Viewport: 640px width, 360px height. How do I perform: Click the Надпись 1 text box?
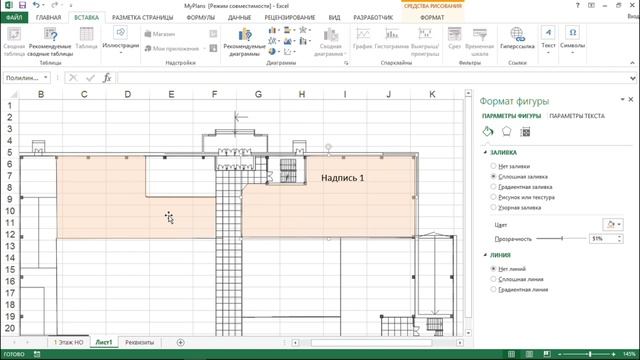tap(342, 178)
